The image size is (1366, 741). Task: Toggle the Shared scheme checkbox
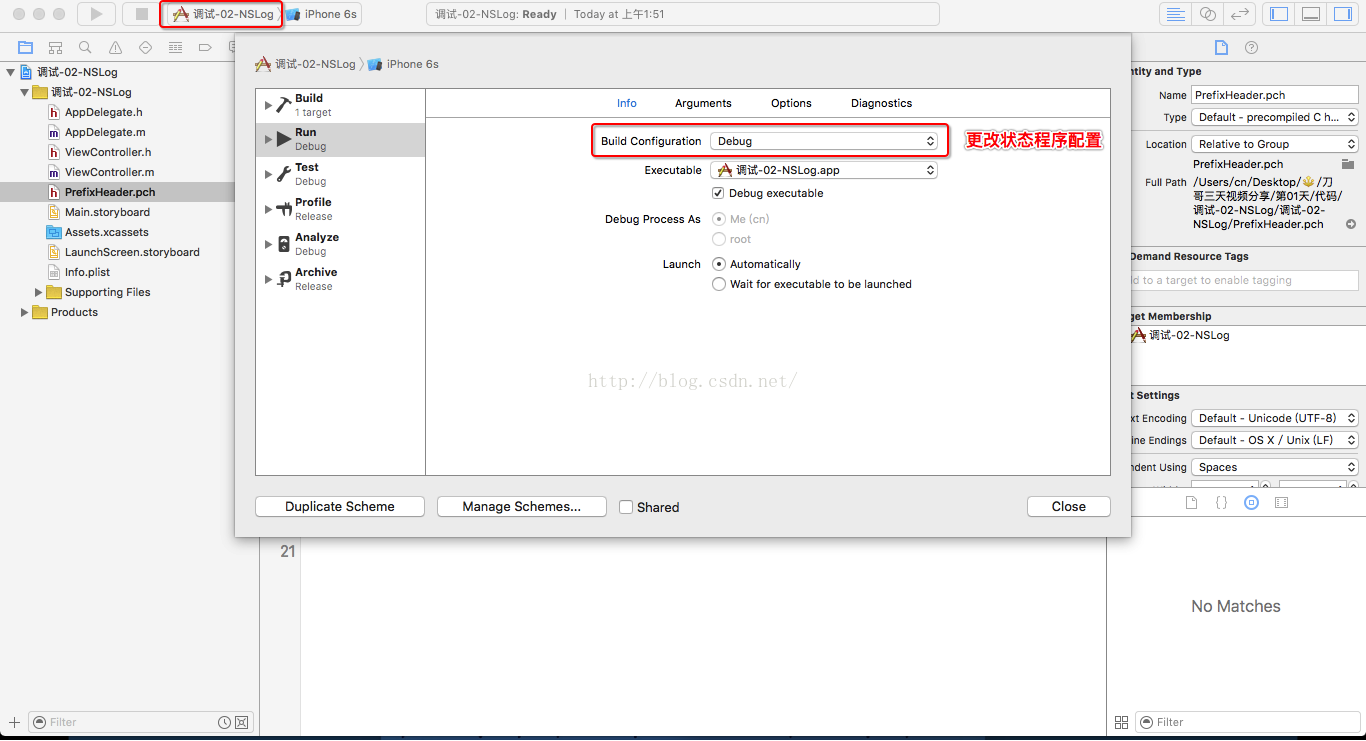point(626,507)
